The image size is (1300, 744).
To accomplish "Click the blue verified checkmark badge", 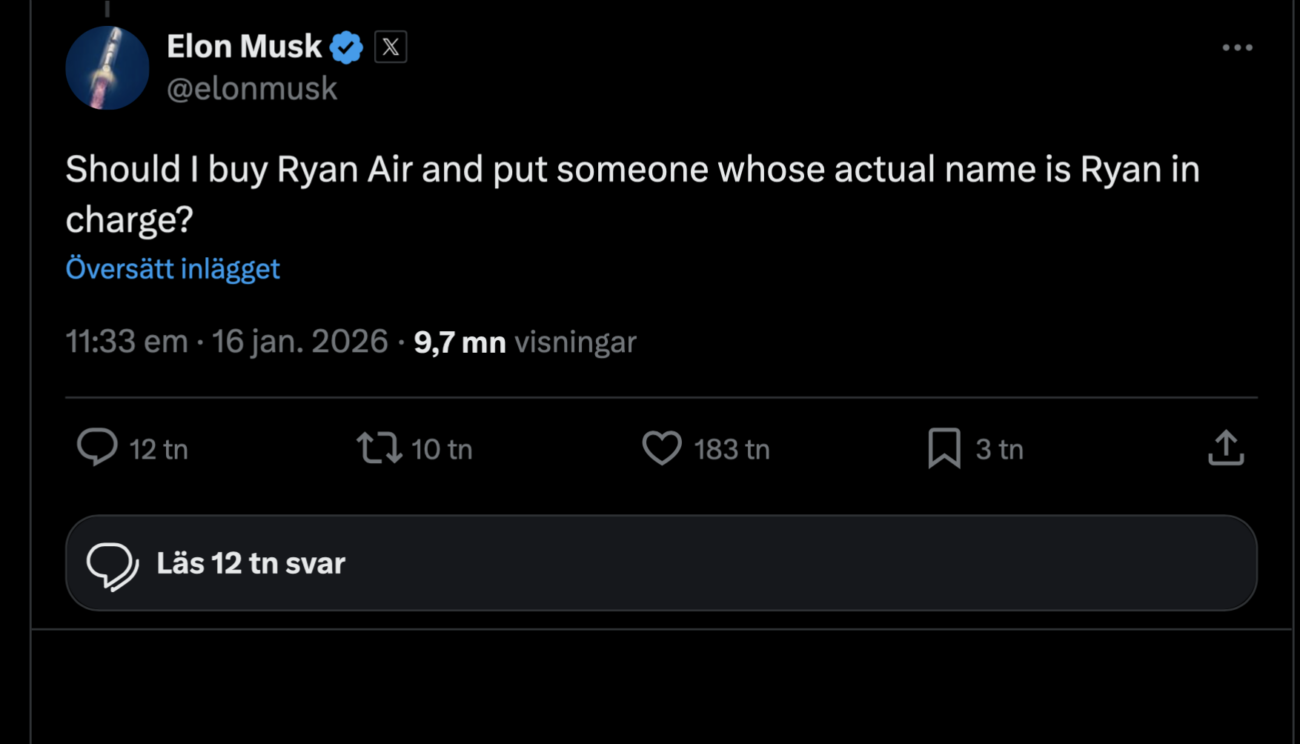I will (346, 47).
